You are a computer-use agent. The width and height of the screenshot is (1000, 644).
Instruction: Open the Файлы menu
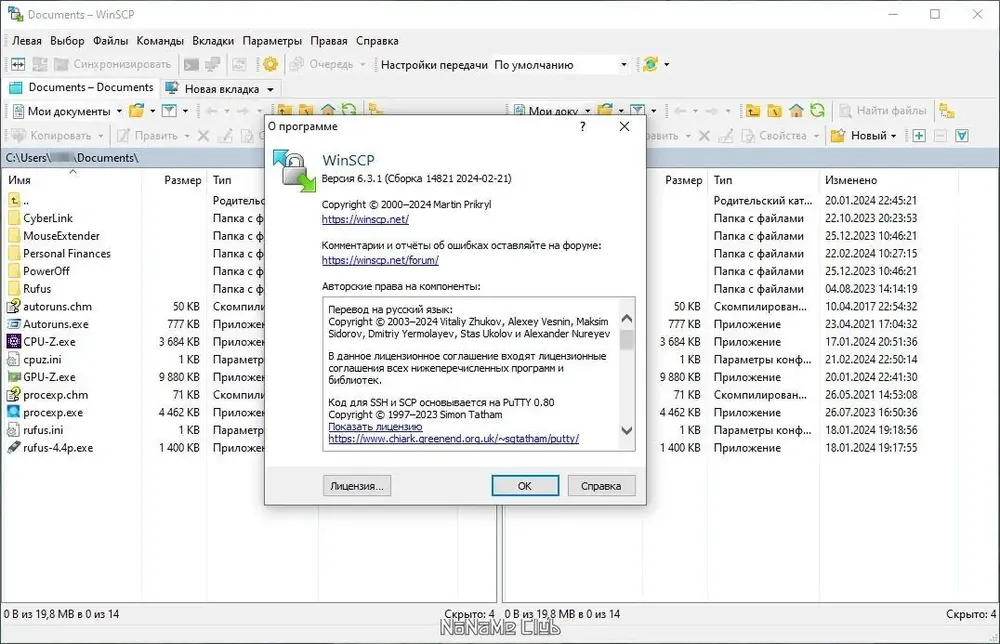(110, 41)
